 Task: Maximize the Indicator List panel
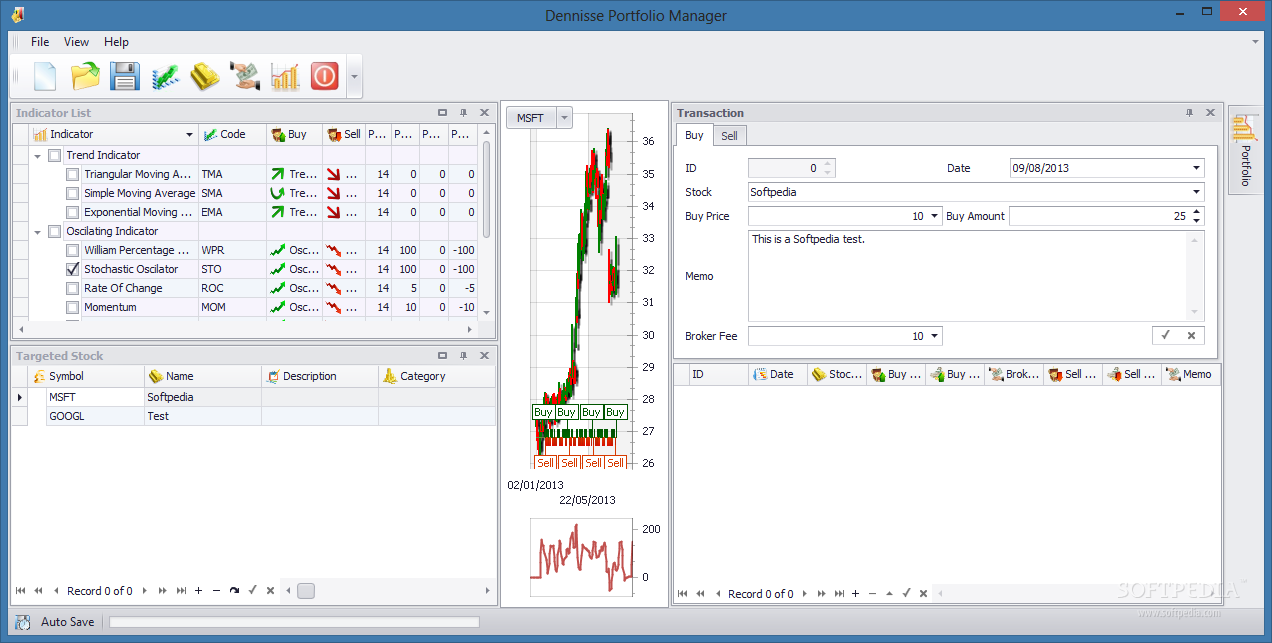click(x=443, y=113)
